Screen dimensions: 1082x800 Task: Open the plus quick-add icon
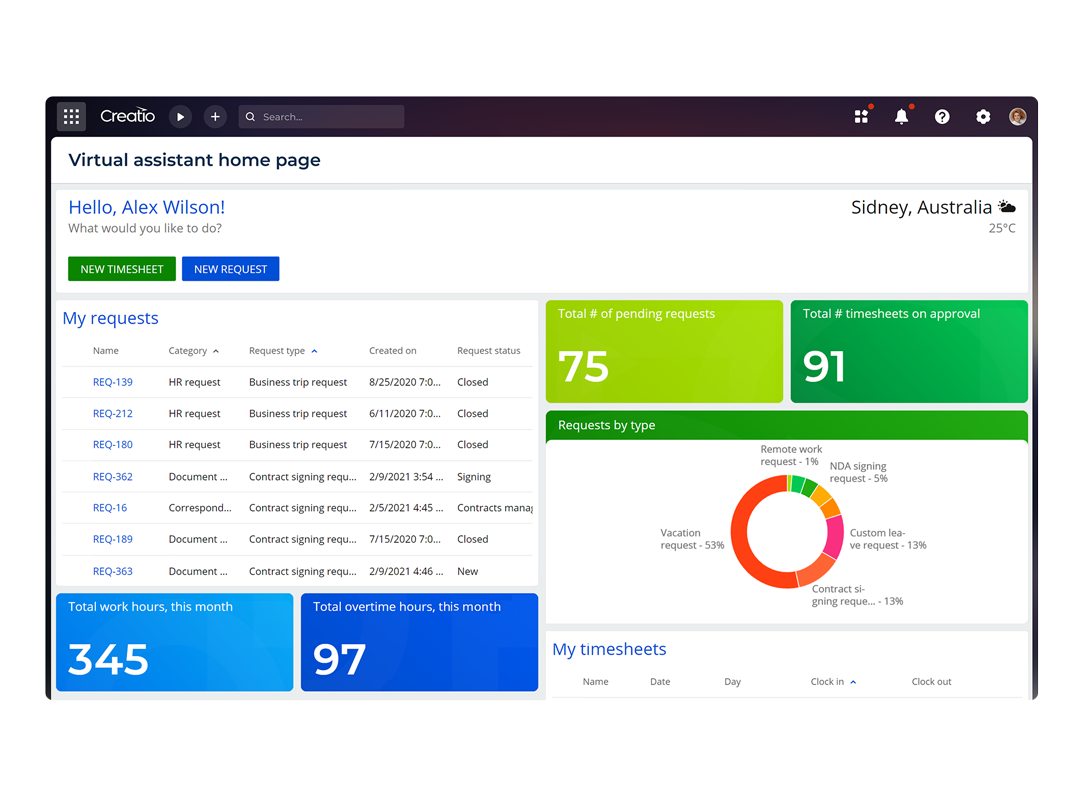pyautogui.click(x=215, y=116)
